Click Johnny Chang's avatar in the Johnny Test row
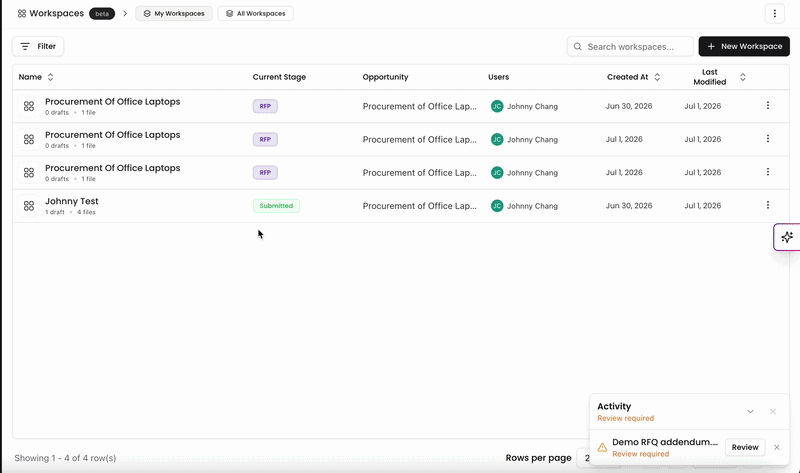This screenshot has height=473, width=800. 497,206
